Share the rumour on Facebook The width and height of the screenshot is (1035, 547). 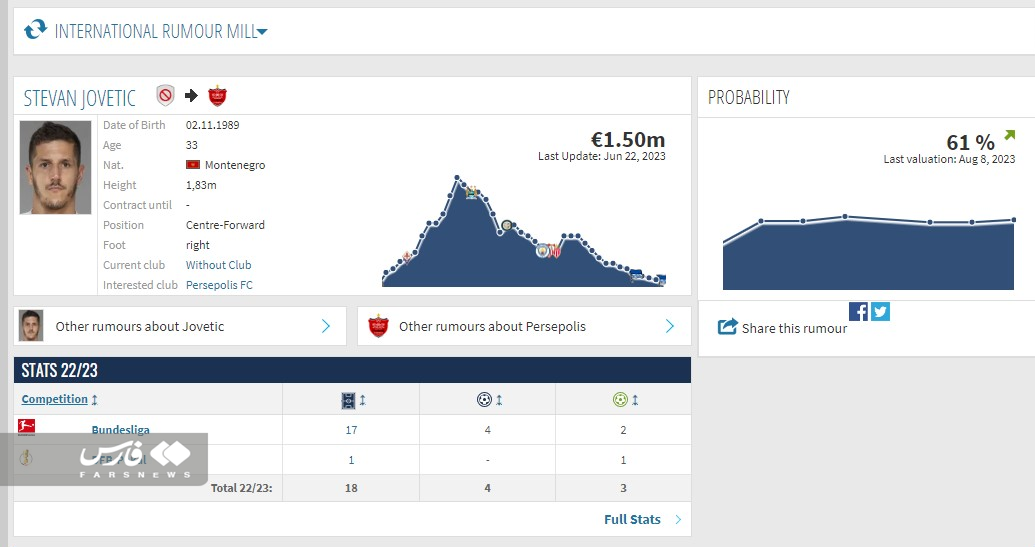[x=858, y=311]
